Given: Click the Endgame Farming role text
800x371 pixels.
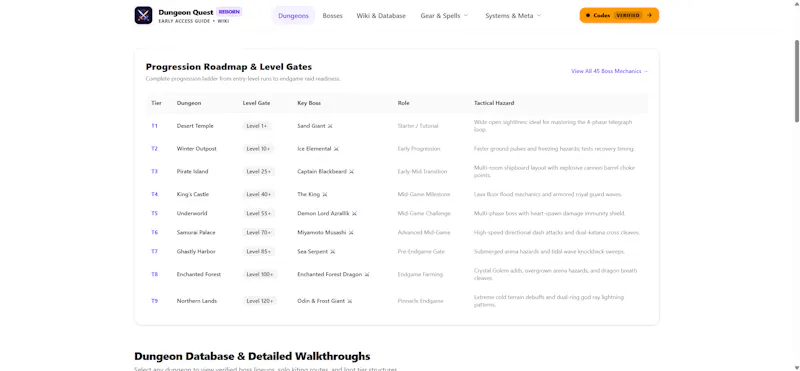Looking at the screenshot, I should (x=420, y=275).
